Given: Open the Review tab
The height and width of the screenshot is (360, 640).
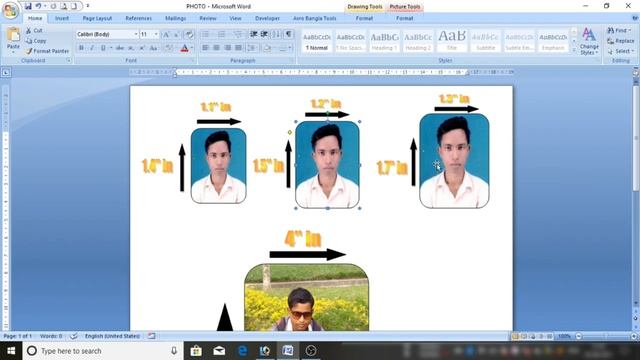Looking at the screenshot, I should [208, 18].
